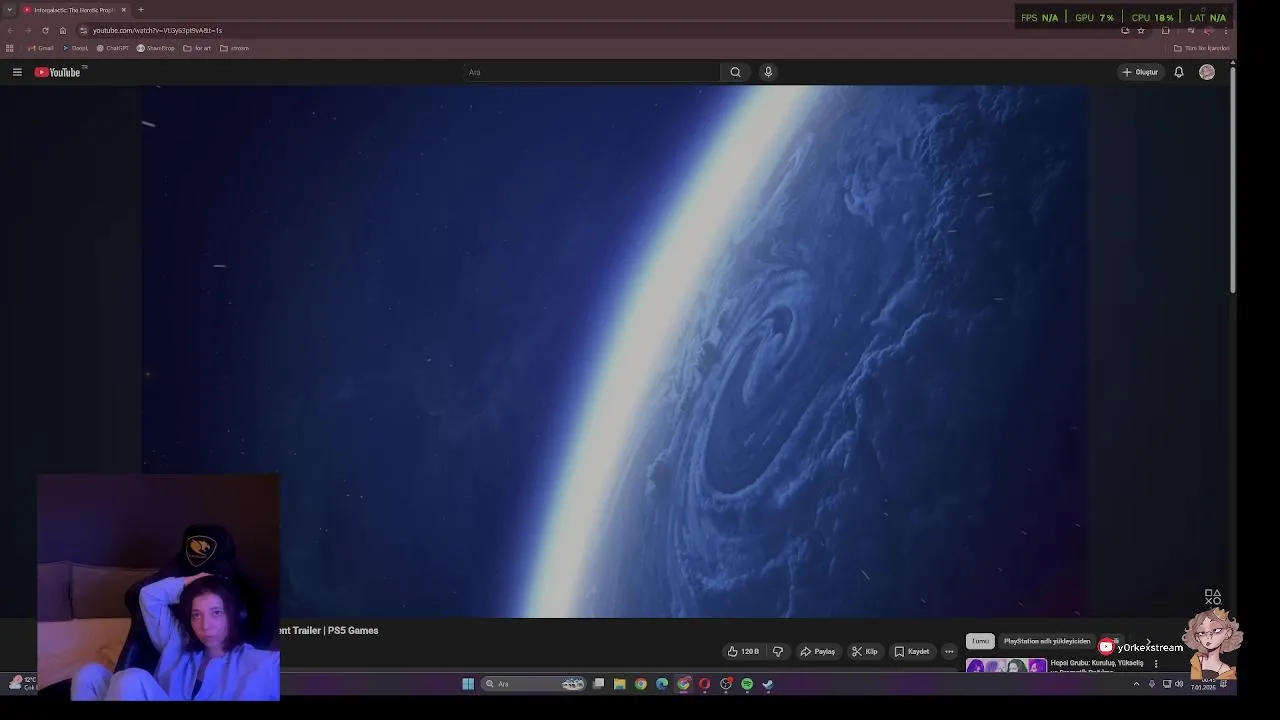Open the site info icon in address bar
The height and width of the screenshot is (720, 1280).
(84, 30)
